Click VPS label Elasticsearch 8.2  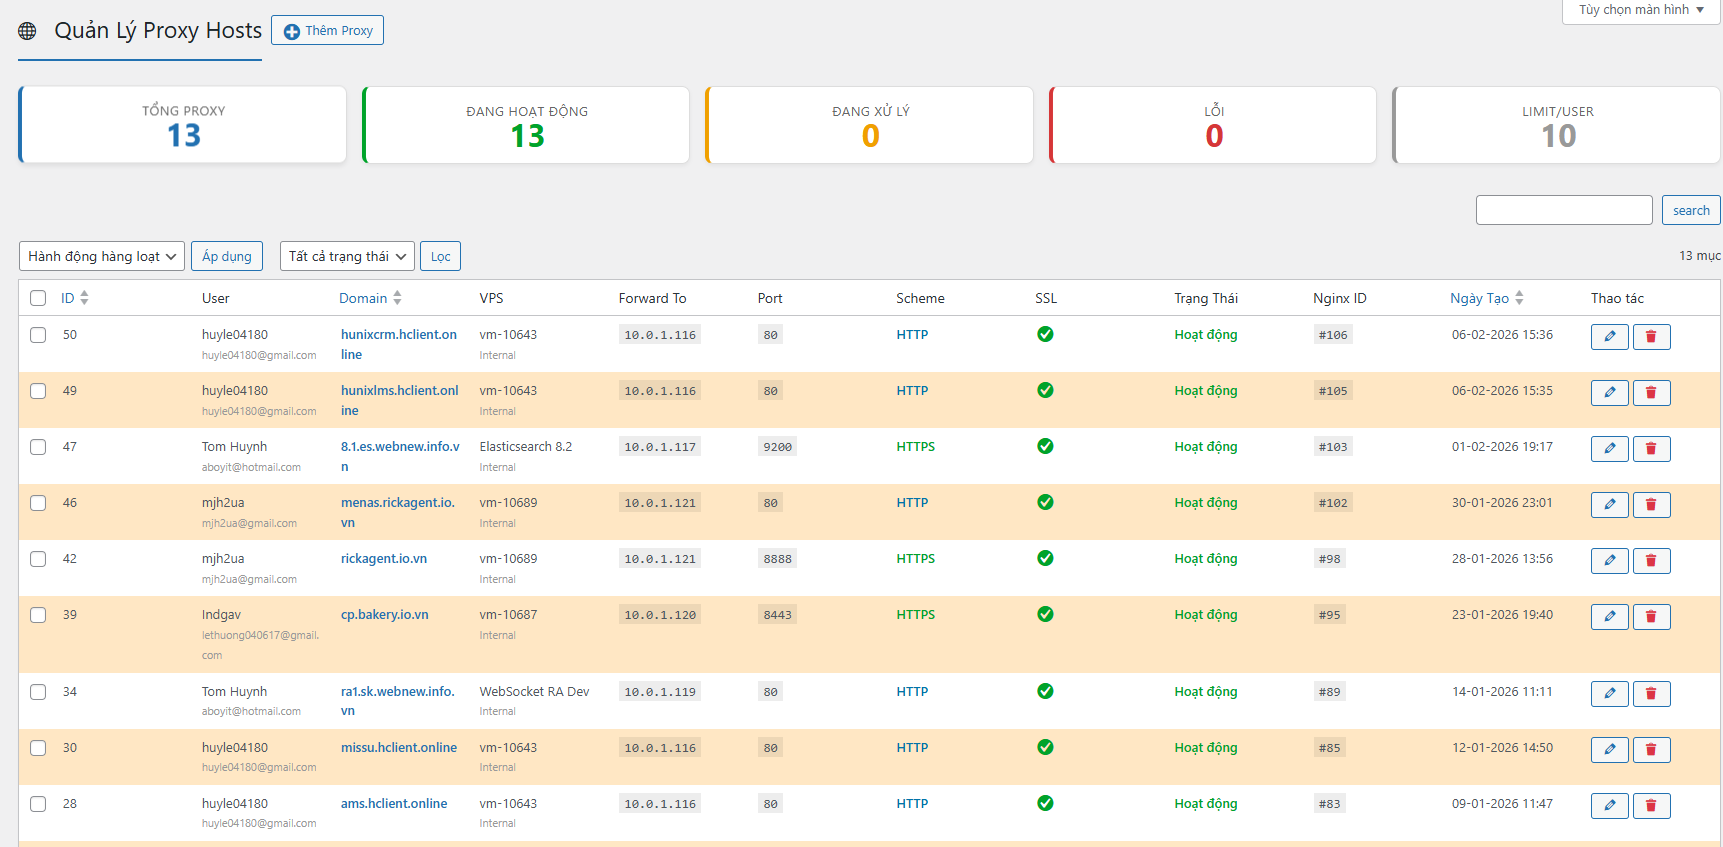tap(526, 446)
